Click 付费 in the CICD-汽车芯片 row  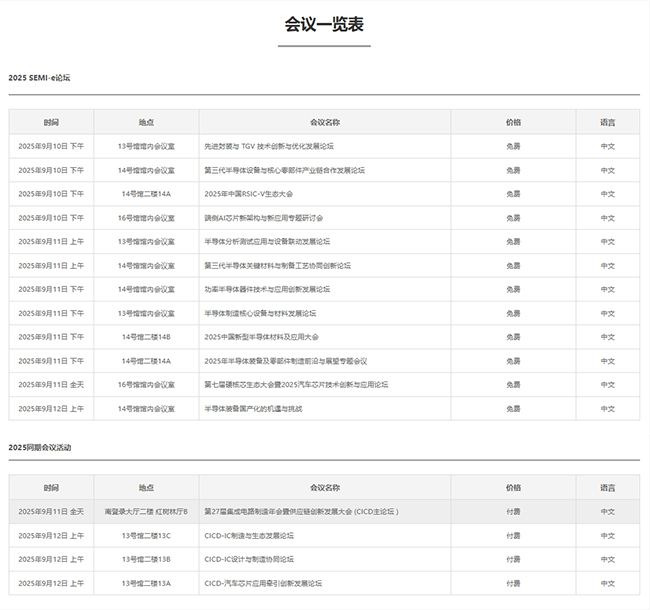click(513, 583)
